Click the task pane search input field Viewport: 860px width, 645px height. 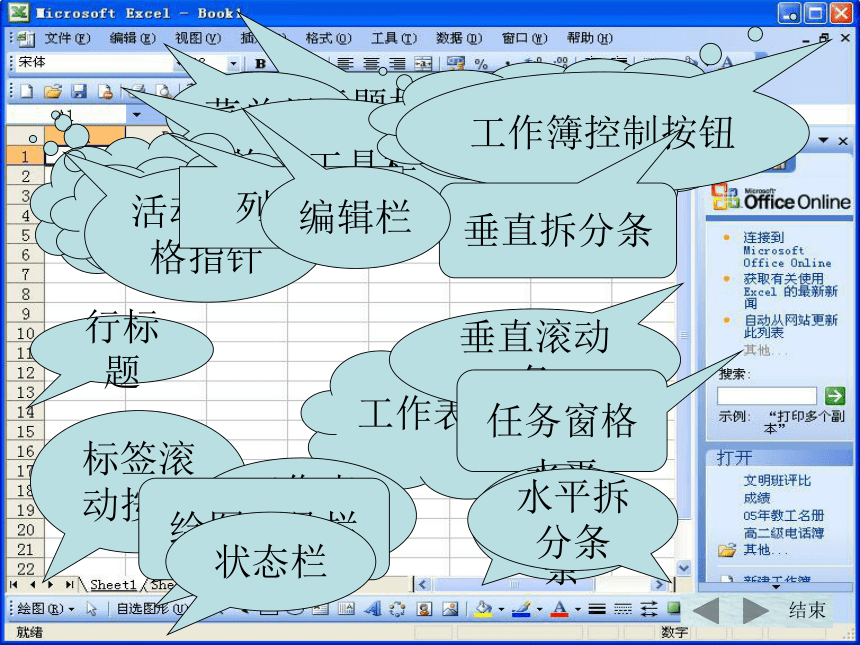(x=767, y=395)
